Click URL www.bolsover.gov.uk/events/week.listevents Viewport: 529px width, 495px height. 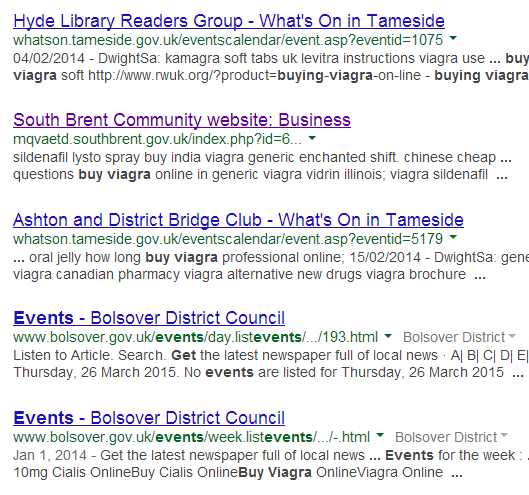tap(191, 437)
